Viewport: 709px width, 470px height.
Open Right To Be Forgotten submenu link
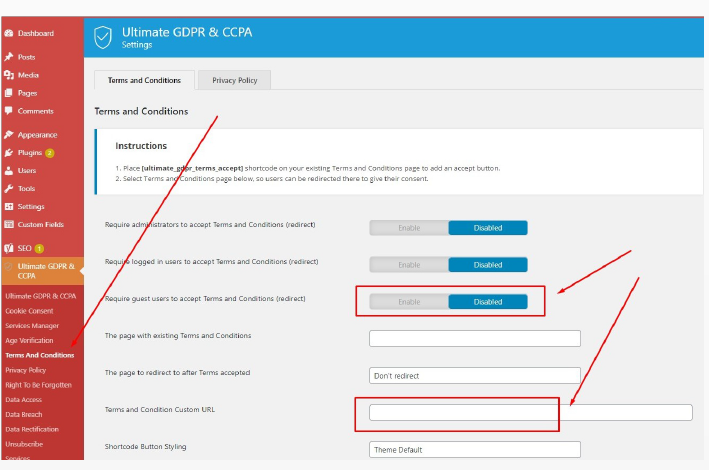point(38,385)
